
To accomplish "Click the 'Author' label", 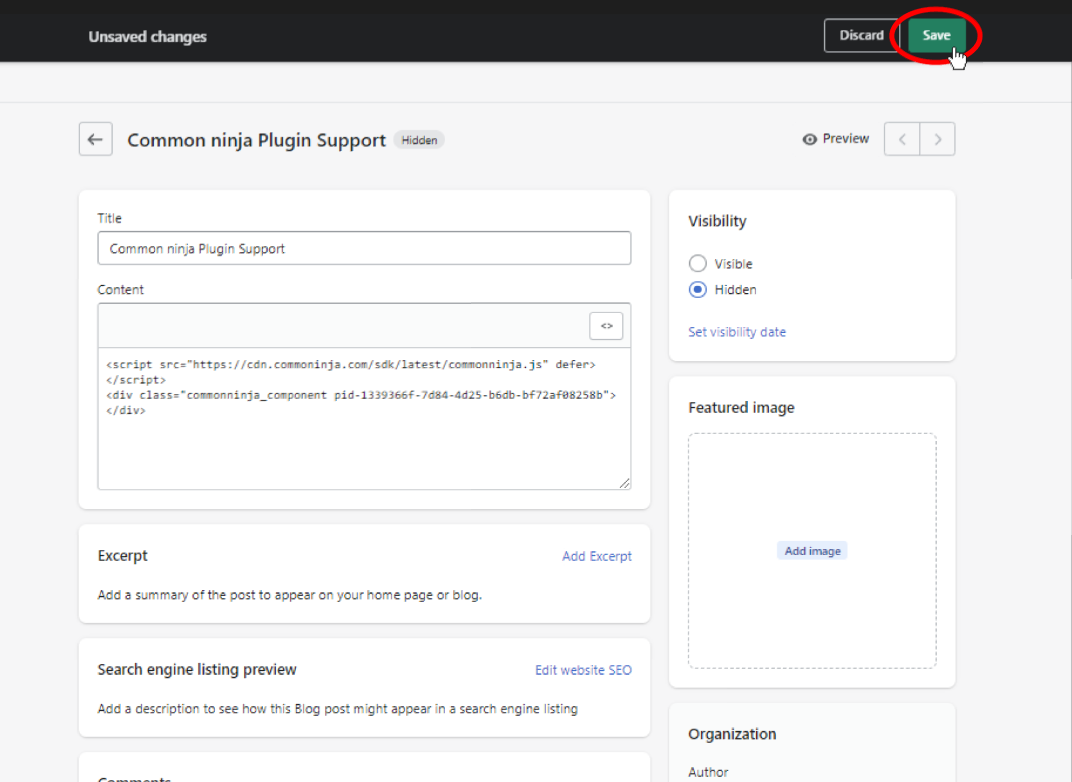I will [708, 772].
